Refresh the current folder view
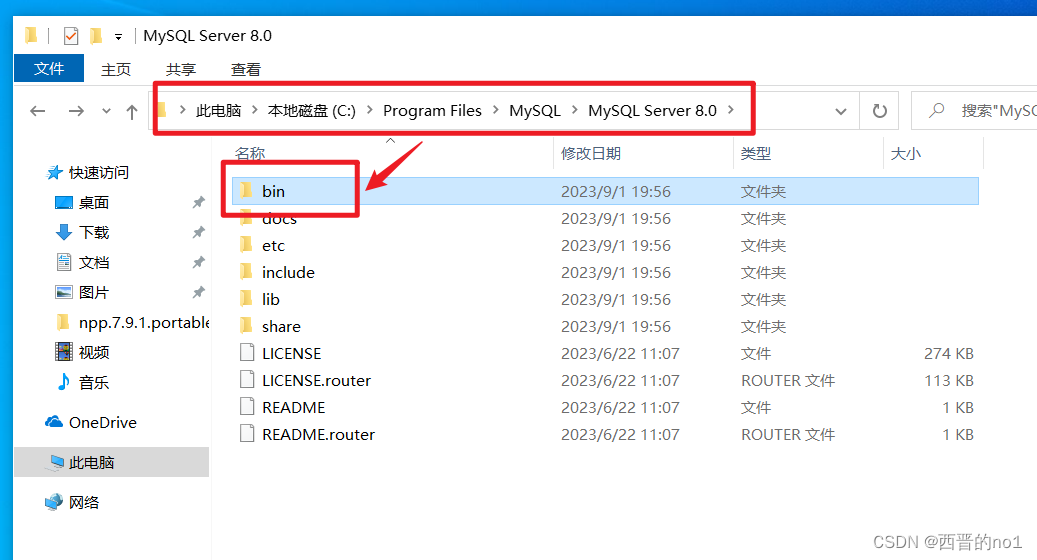The width and height of the screenshot is (1037, 560). pyautogui.click(x=879, y=111)
